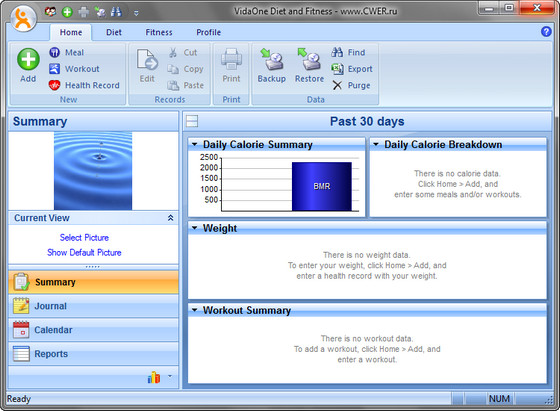Open the Journal view in sidebar
Viewport: 560px width, 411px height.
point(93,306)
